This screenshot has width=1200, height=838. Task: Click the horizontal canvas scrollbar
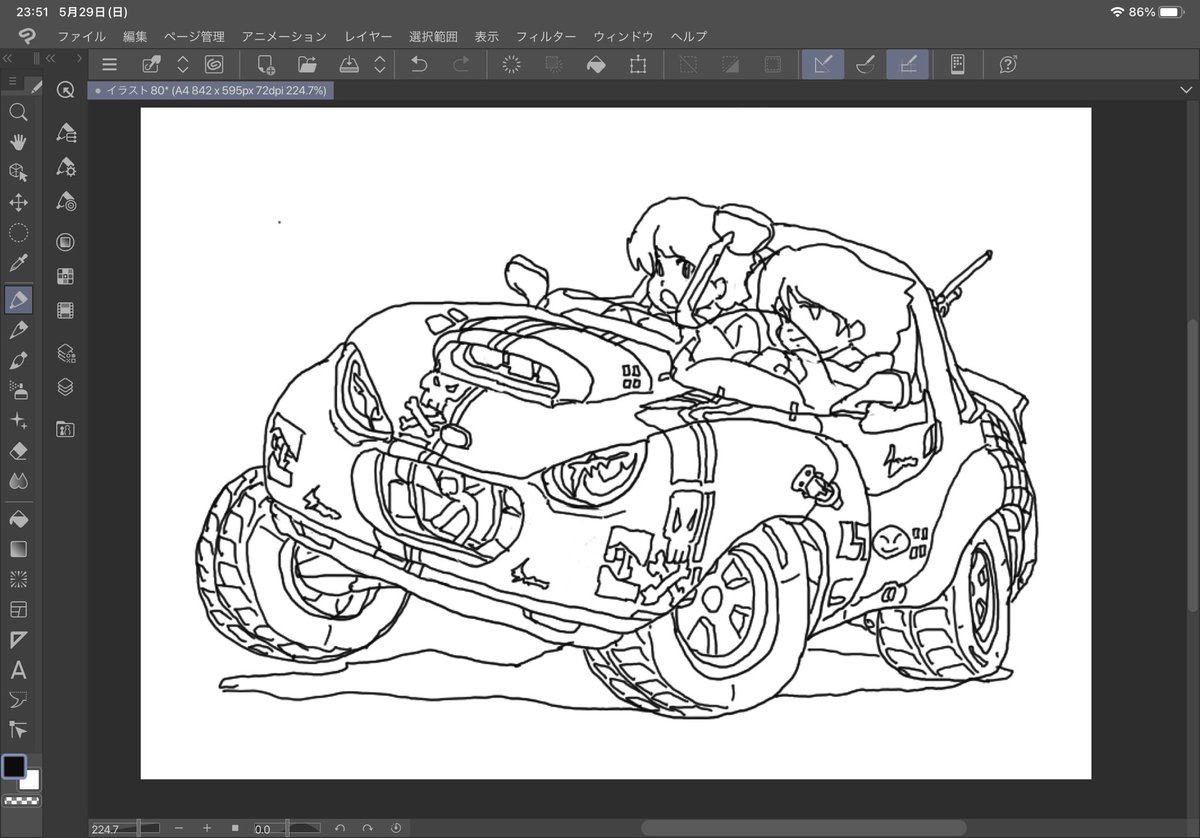click(x=803, y=828)
